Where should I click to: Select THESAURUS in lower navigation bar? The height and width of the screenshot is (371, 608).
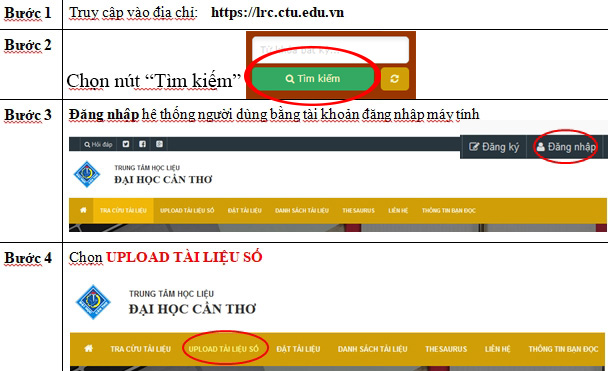point(446,349)
